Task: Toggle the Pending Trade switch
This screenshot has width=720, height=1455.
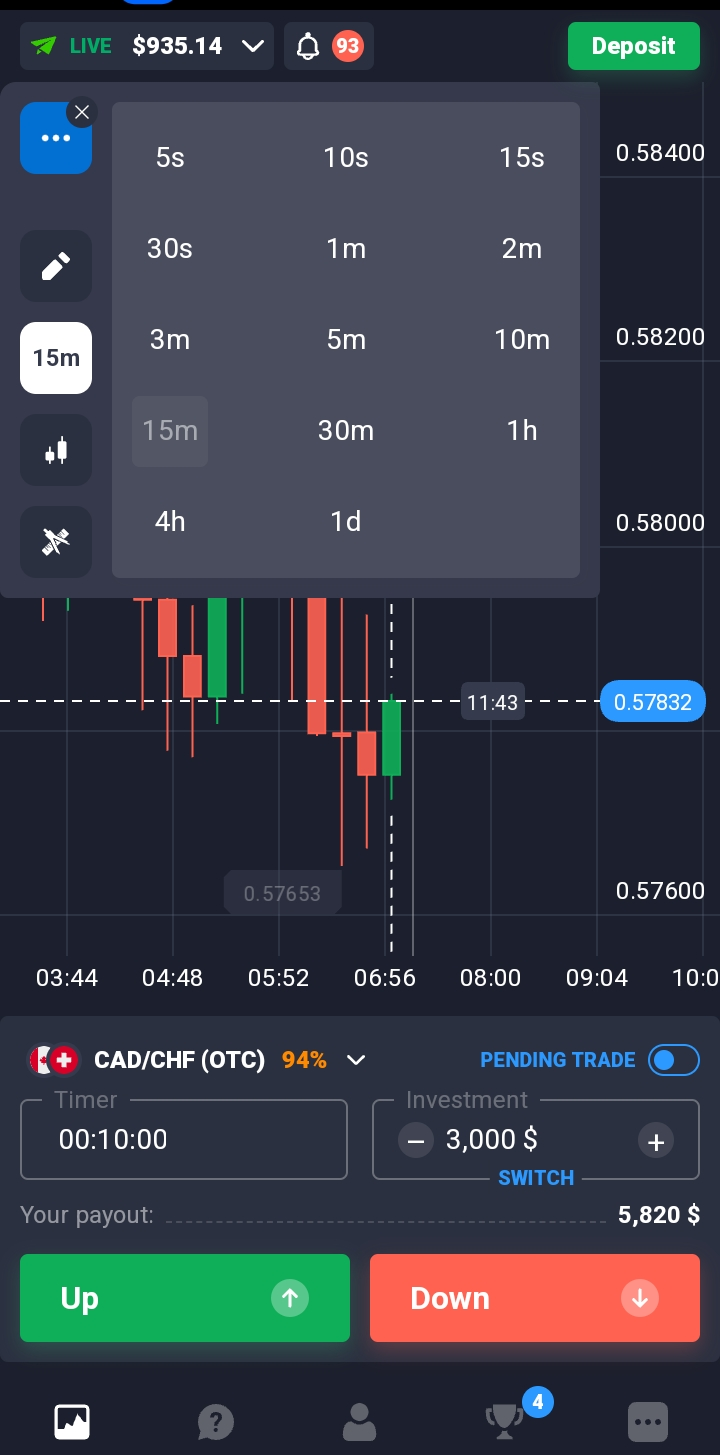Action: pyautogui.click(x=673, y=1060)
